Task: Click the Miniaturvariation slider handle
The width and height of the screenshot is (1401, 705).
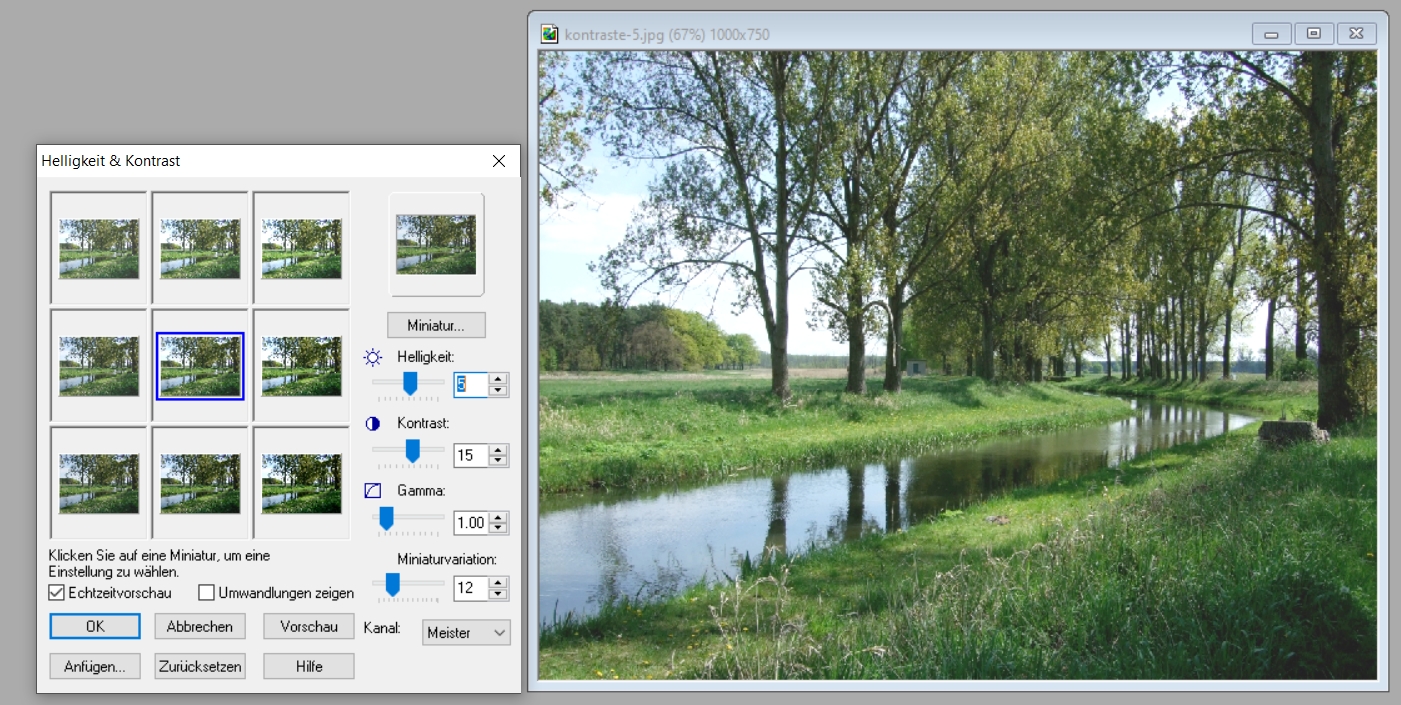Action: click(x=393, y=584)
